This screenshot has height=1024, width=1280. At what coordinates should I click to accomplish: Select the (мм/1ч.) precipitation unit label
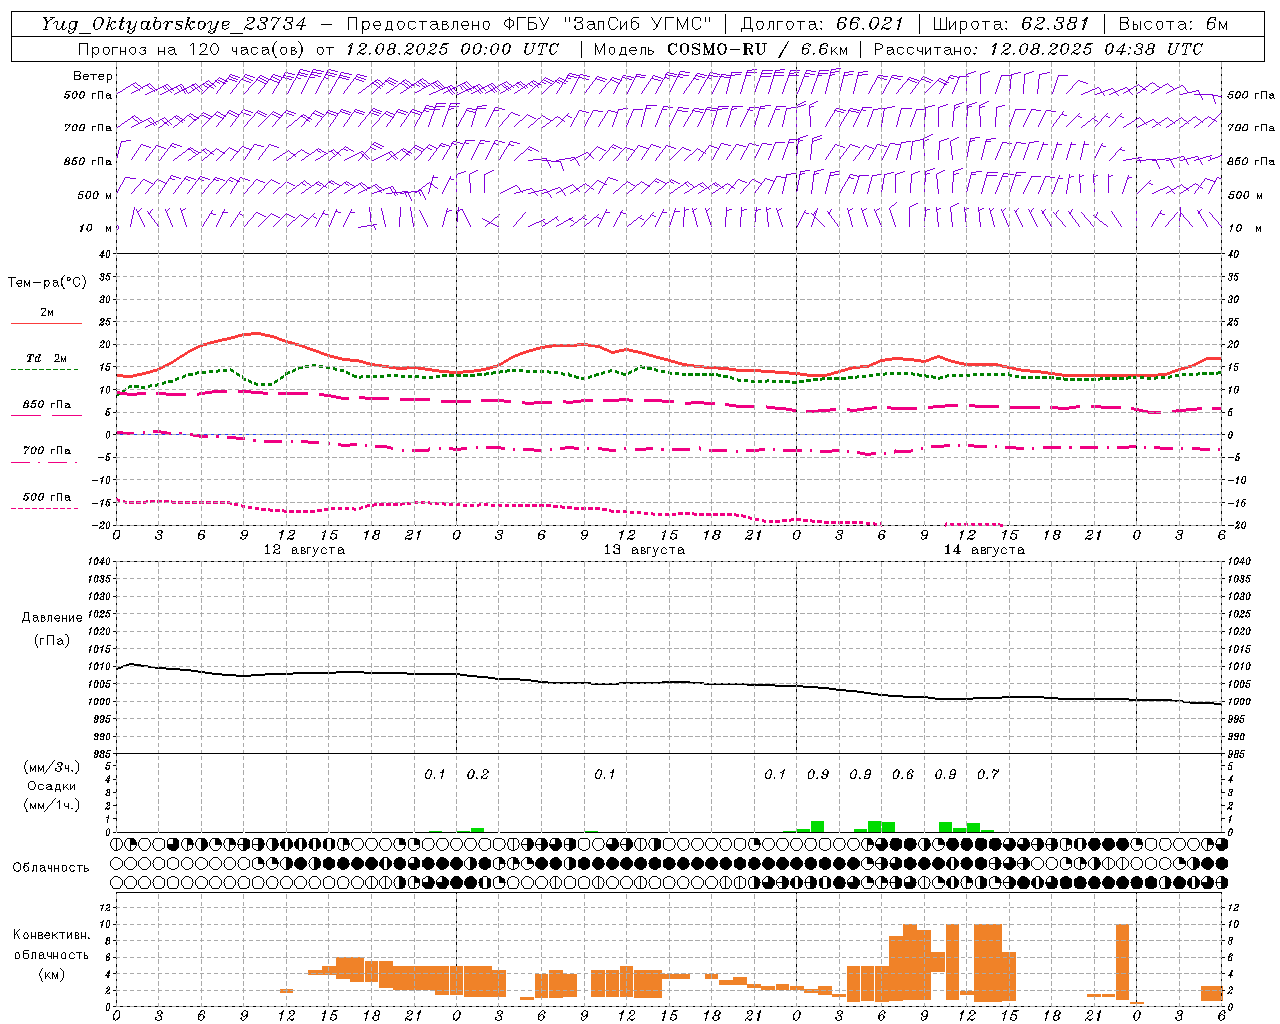point(52,805)
